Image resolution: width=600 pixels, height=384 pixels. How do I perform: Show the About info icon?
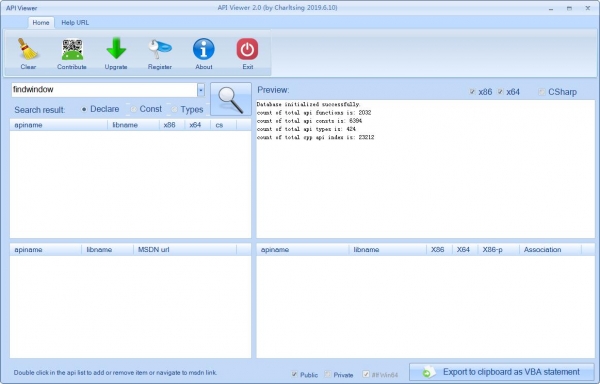(204, 49)
